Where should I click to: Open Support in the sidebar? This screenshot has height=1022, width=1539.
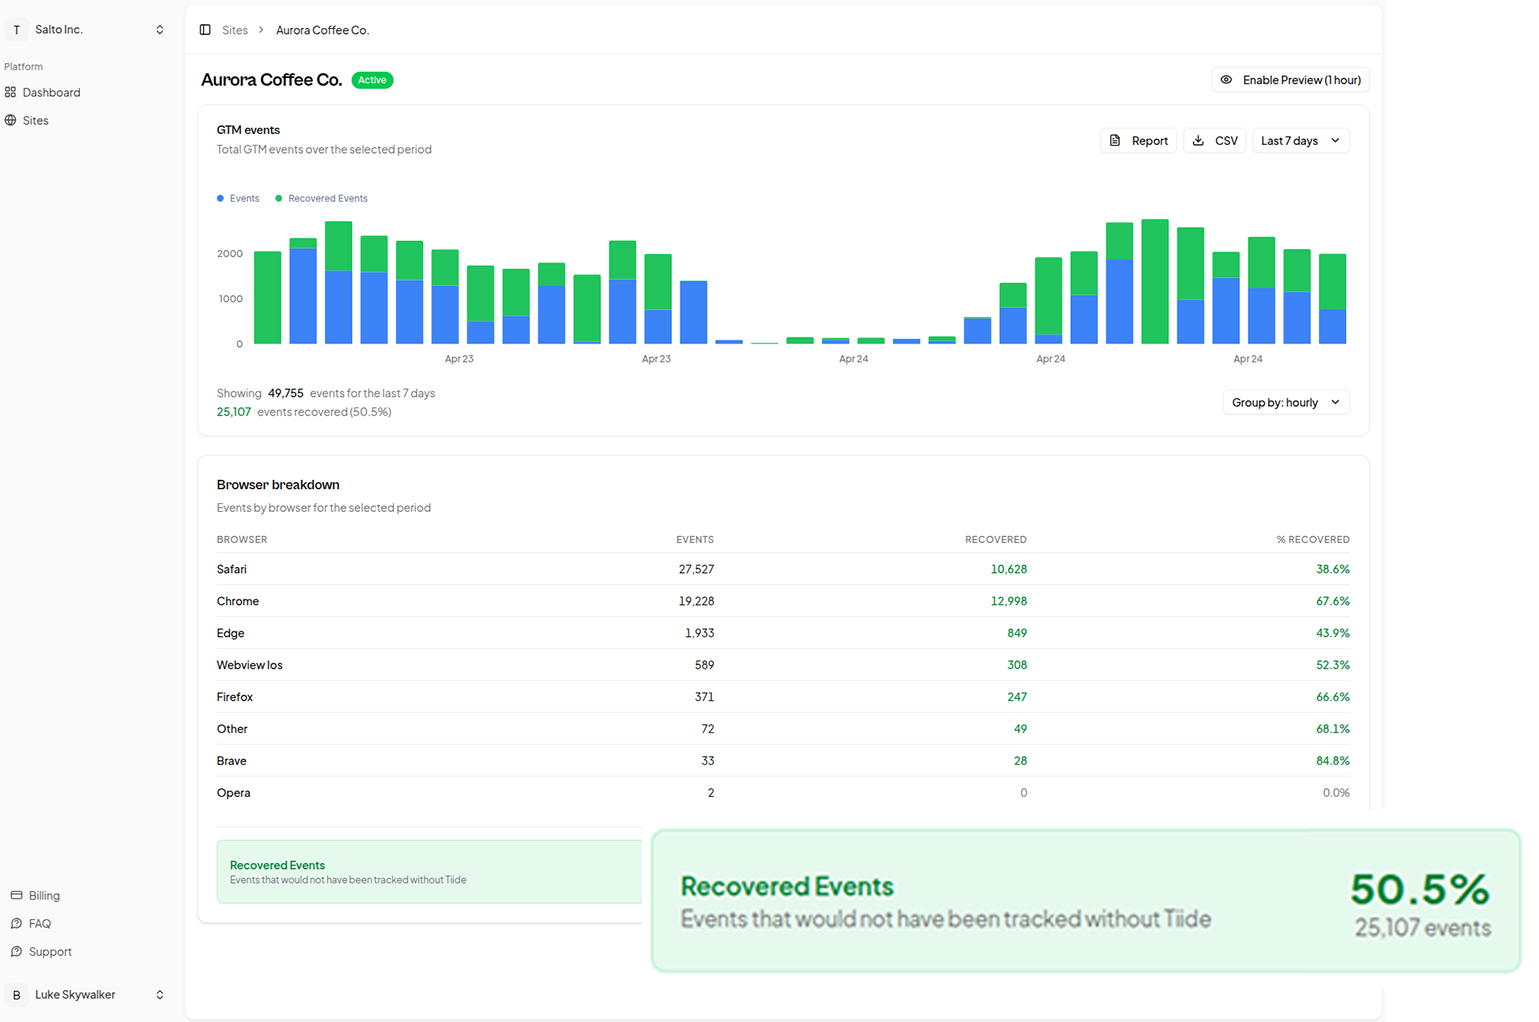50,951
